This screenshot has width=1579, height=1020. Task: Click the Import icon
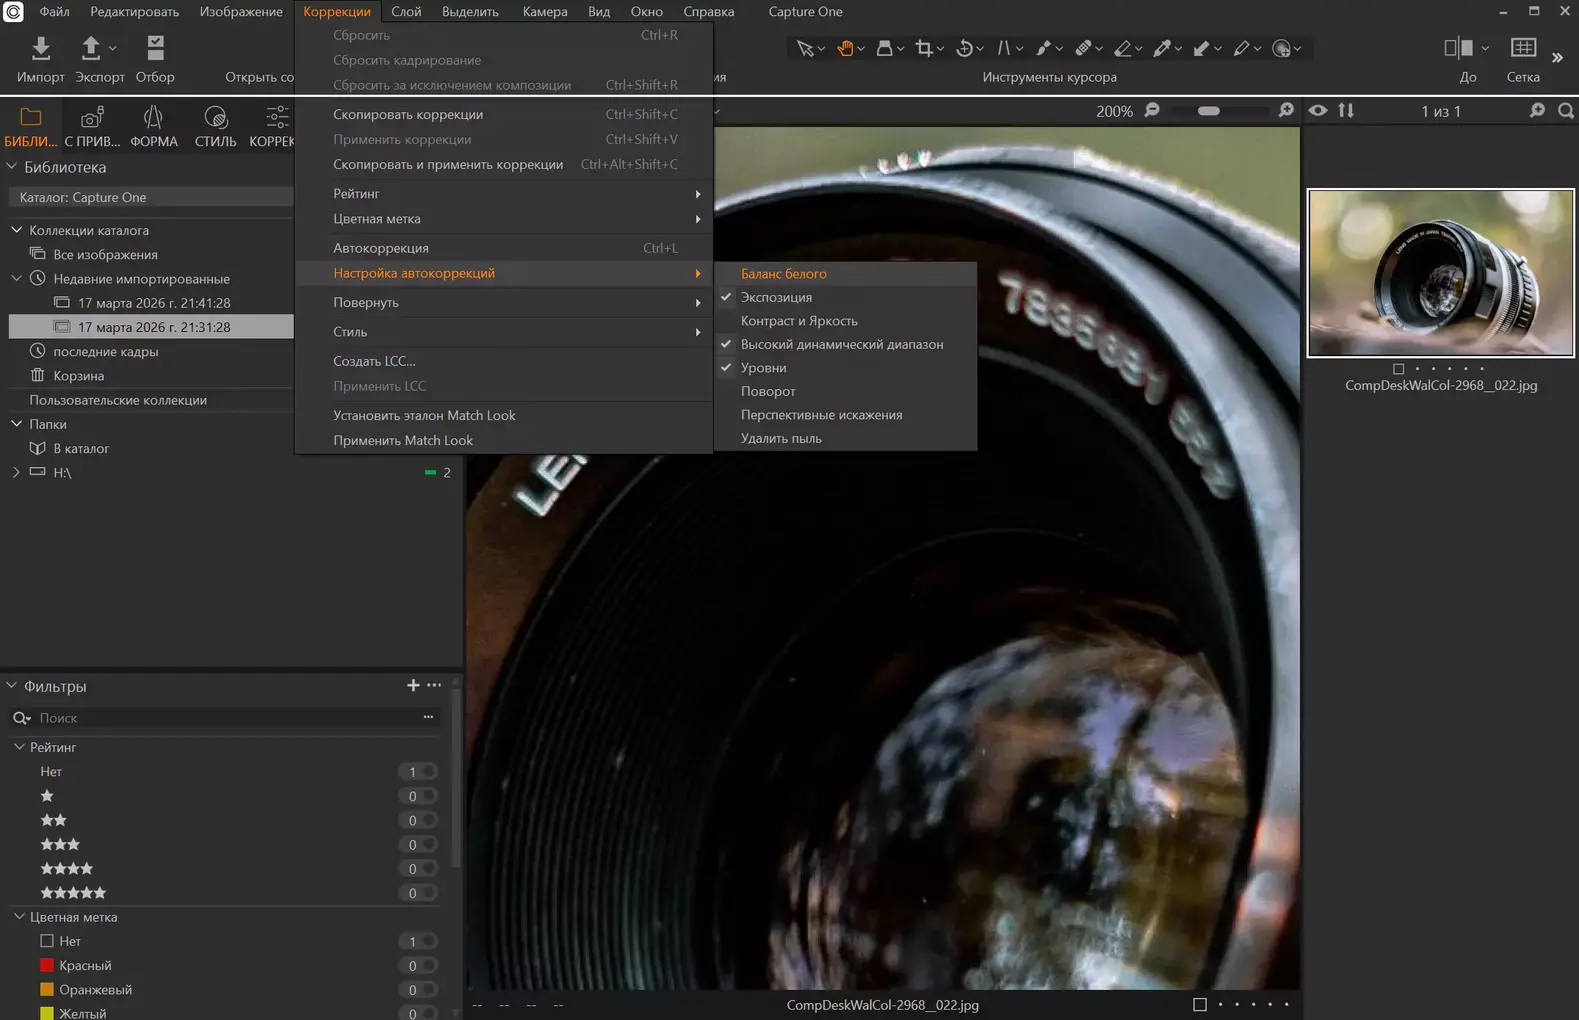[40, 48]
